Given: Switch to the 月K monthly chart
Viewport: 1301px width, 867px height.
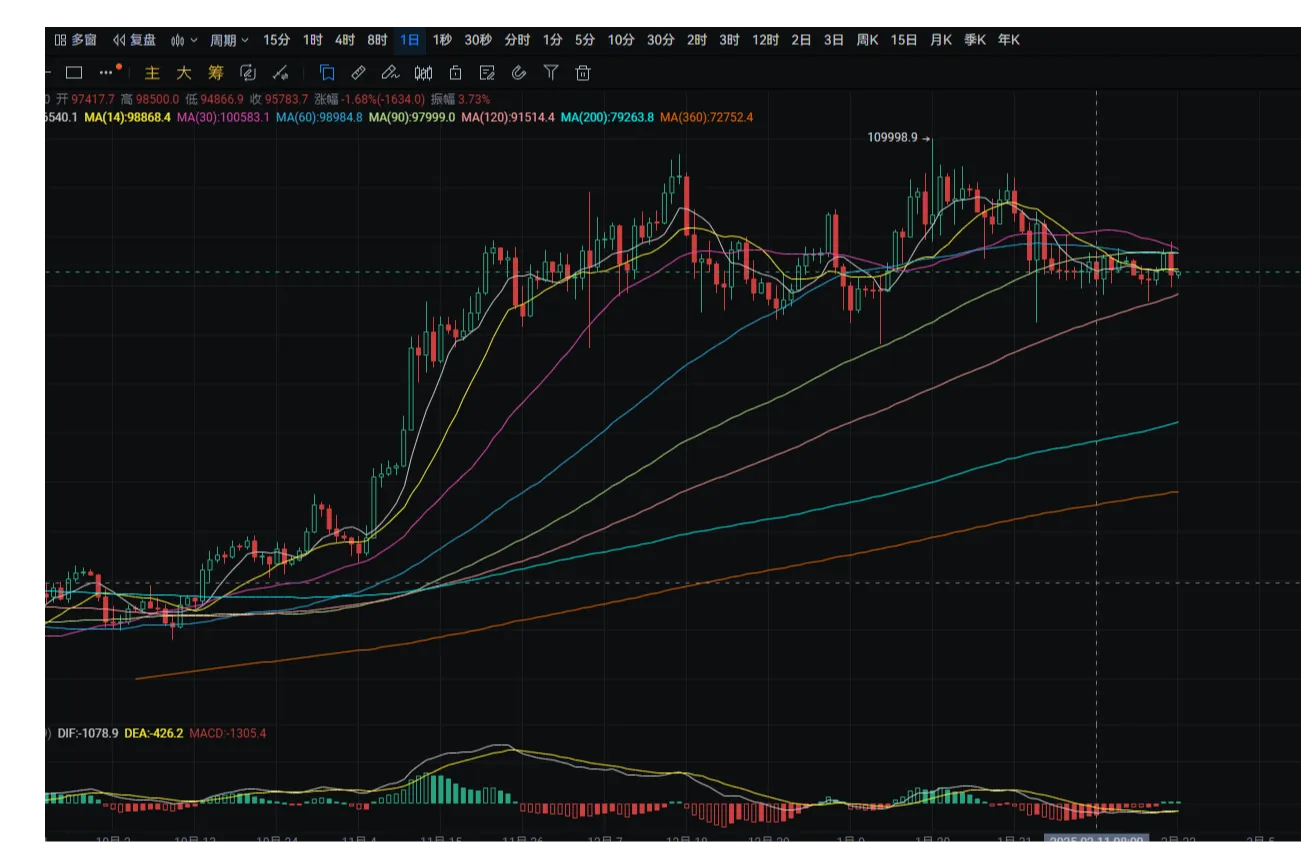Looking at the screenshot, I should click(940, 40).
